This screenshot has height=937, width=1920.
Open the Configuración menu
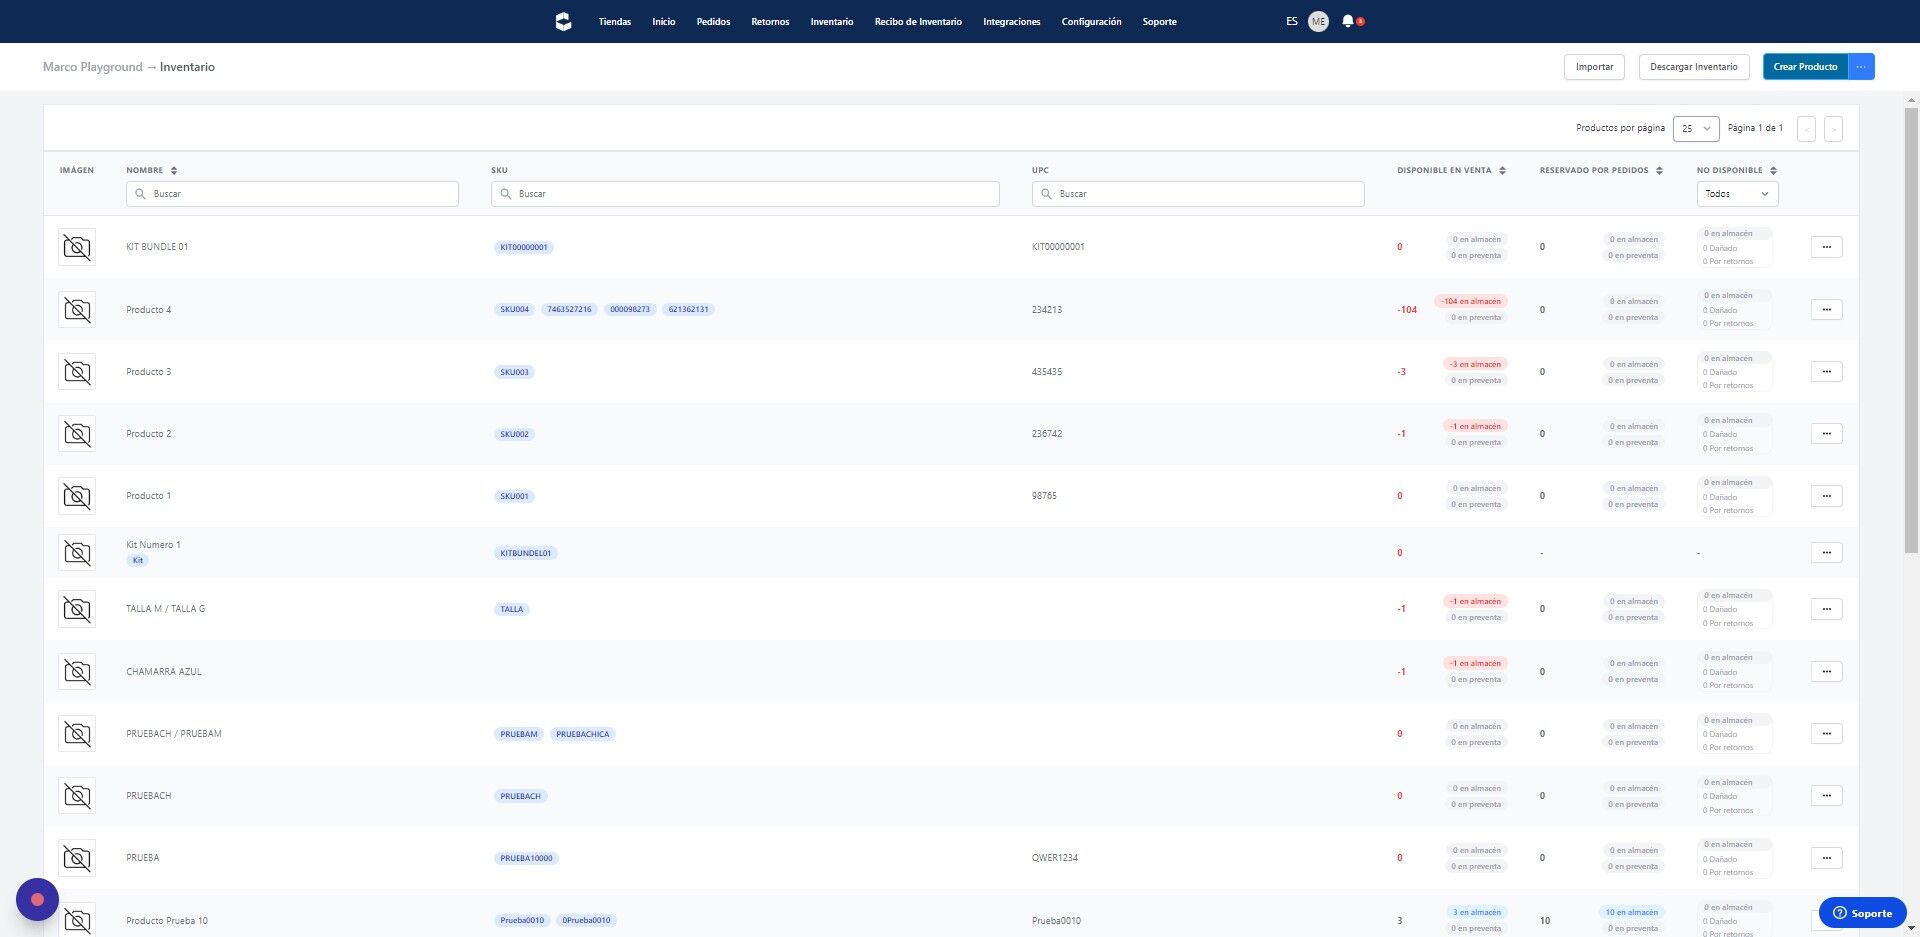tap(1091, 21)
